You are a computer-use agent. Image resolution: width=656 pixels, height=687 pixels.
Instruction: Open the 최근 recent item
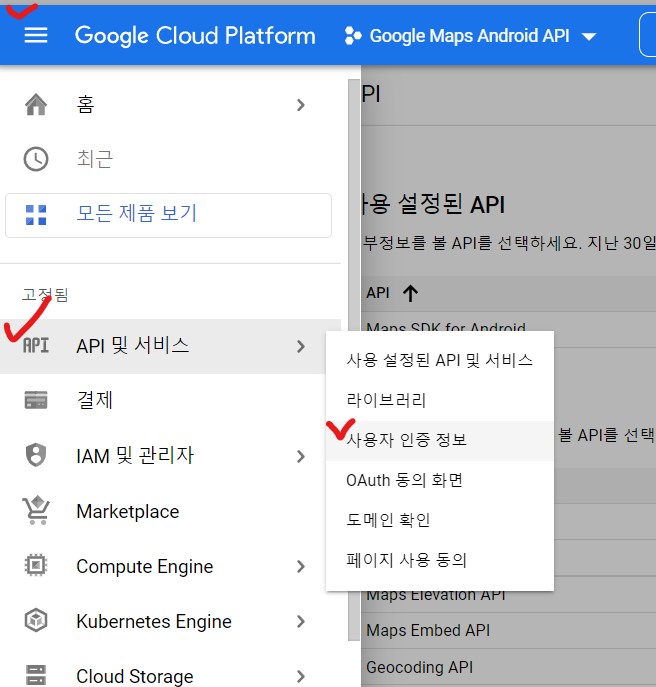(170, 159)
